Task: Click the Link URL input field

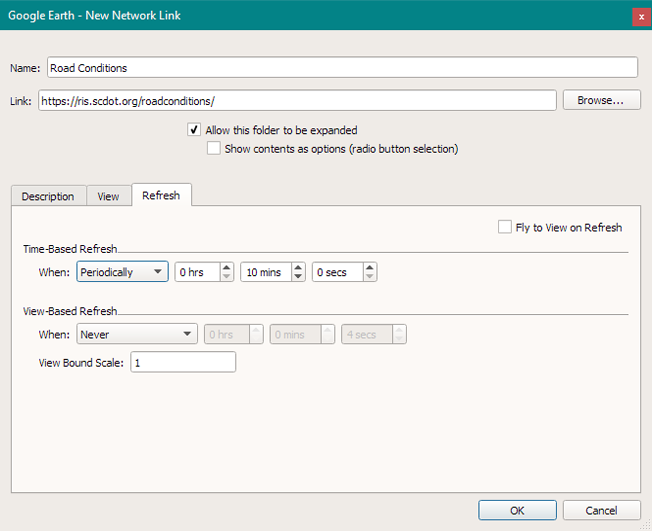Action: pos(297,101)
